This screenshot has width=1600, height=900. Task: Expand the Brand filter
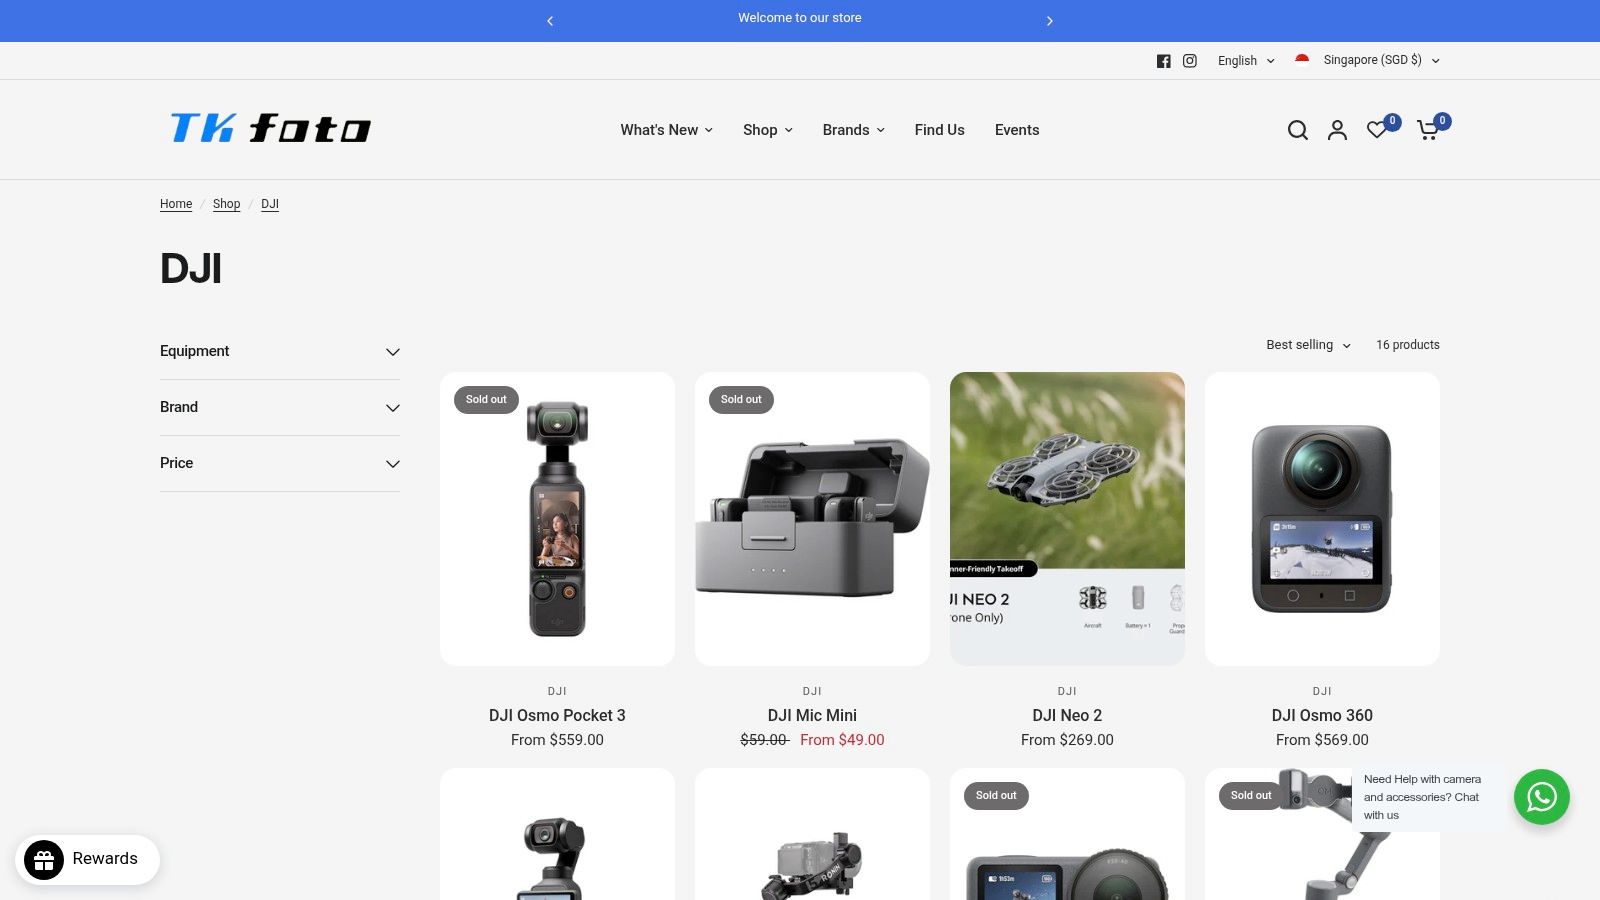click(280, 407)
